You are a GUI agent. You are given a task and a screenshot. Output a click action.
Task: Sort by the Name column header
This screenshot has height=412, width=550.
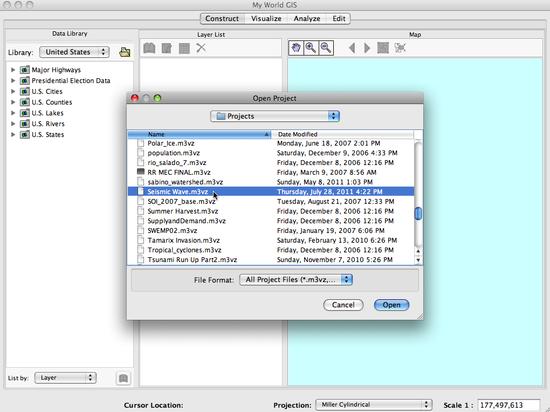click(199, 134)
